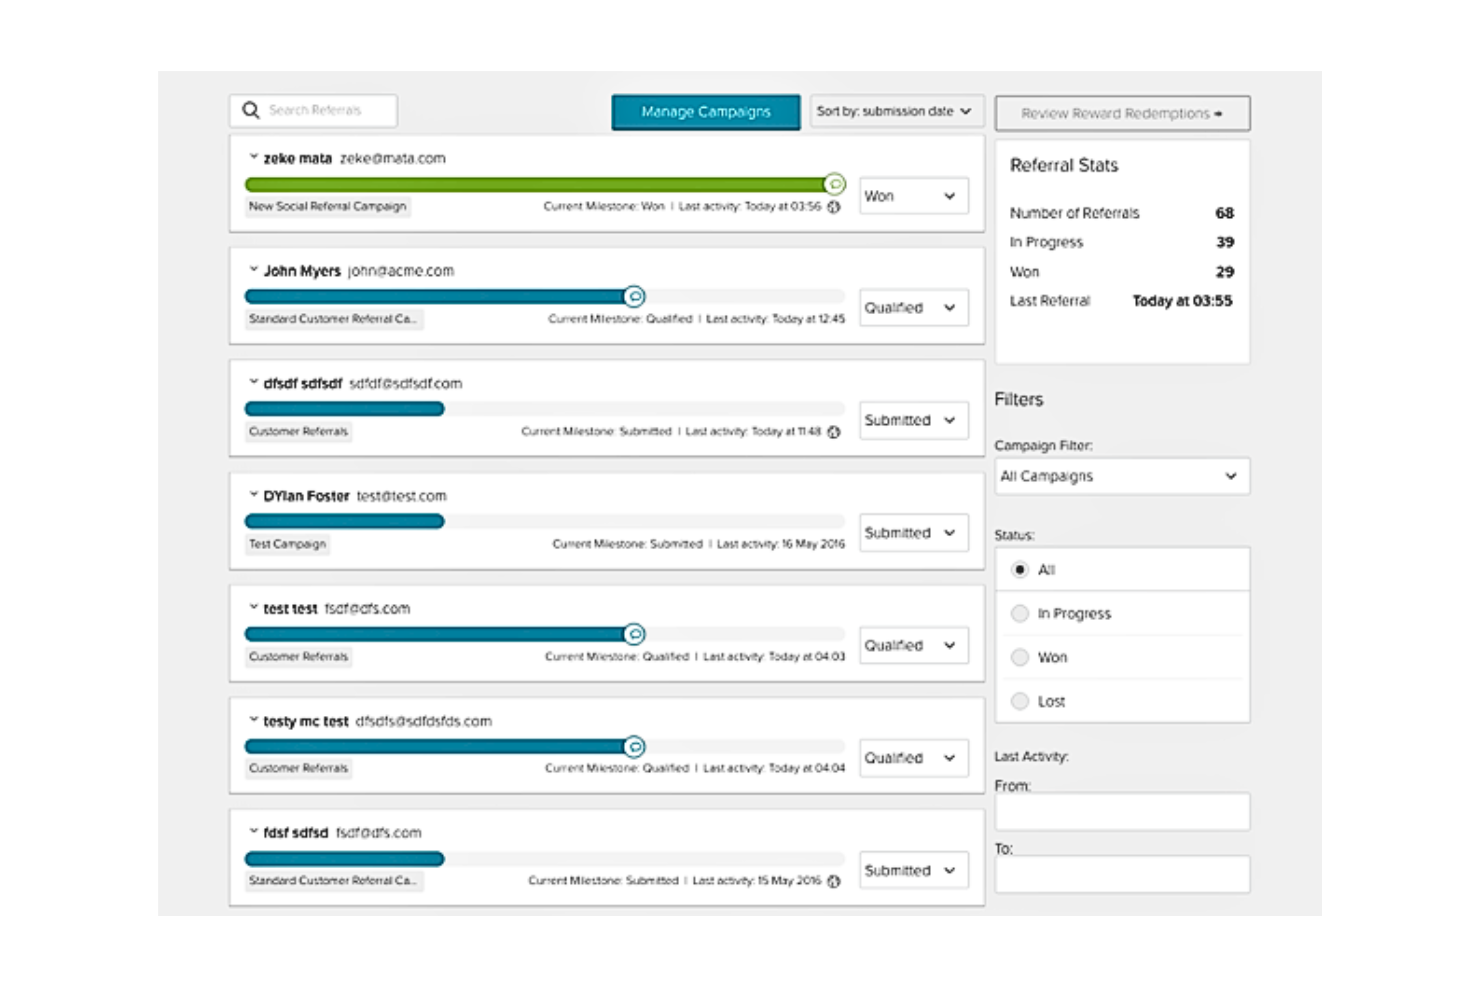The image size is (1480, 987).
Task: Click test test's Customer Referrals tag
Action: tap(299, 656)
